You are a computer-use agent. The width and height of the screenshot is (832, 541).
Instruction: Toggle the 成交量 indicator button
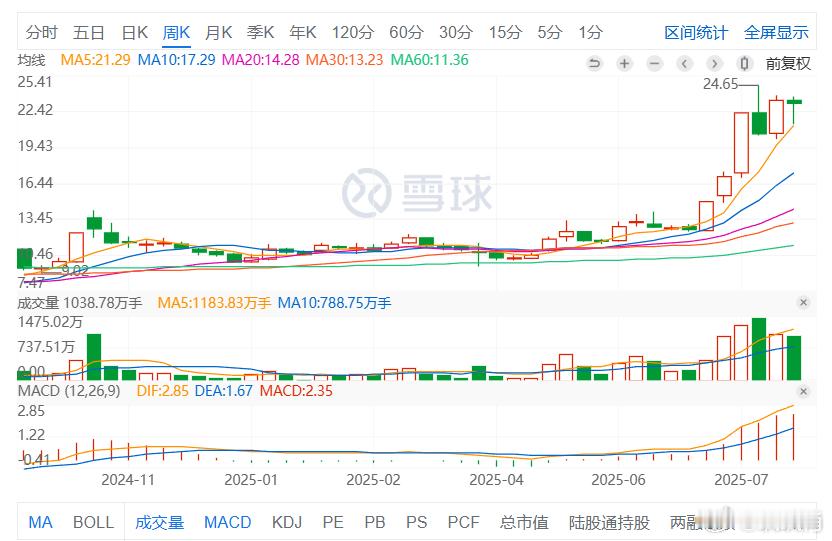click(159, 522)
